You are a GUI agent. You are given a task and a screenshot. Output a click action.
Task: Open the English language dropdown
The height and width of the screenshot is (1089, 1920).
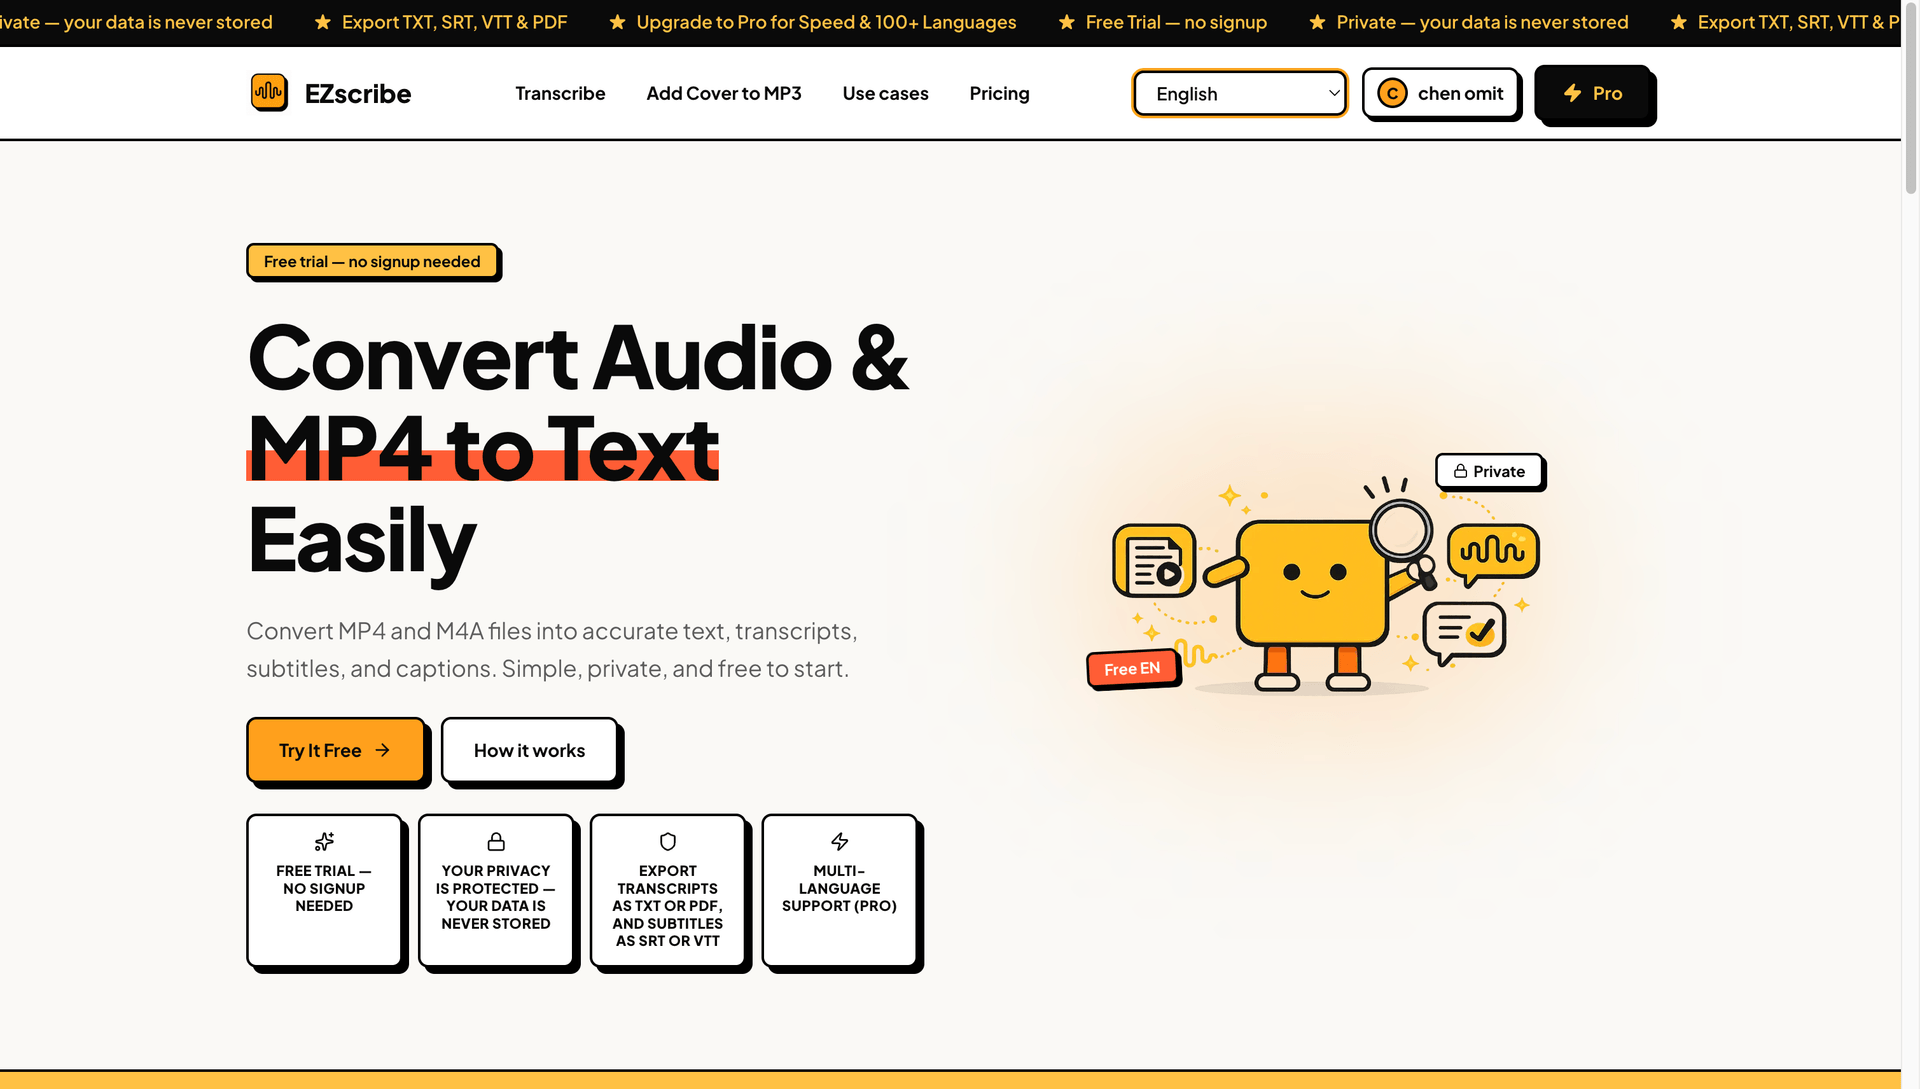coord(1240,93)
